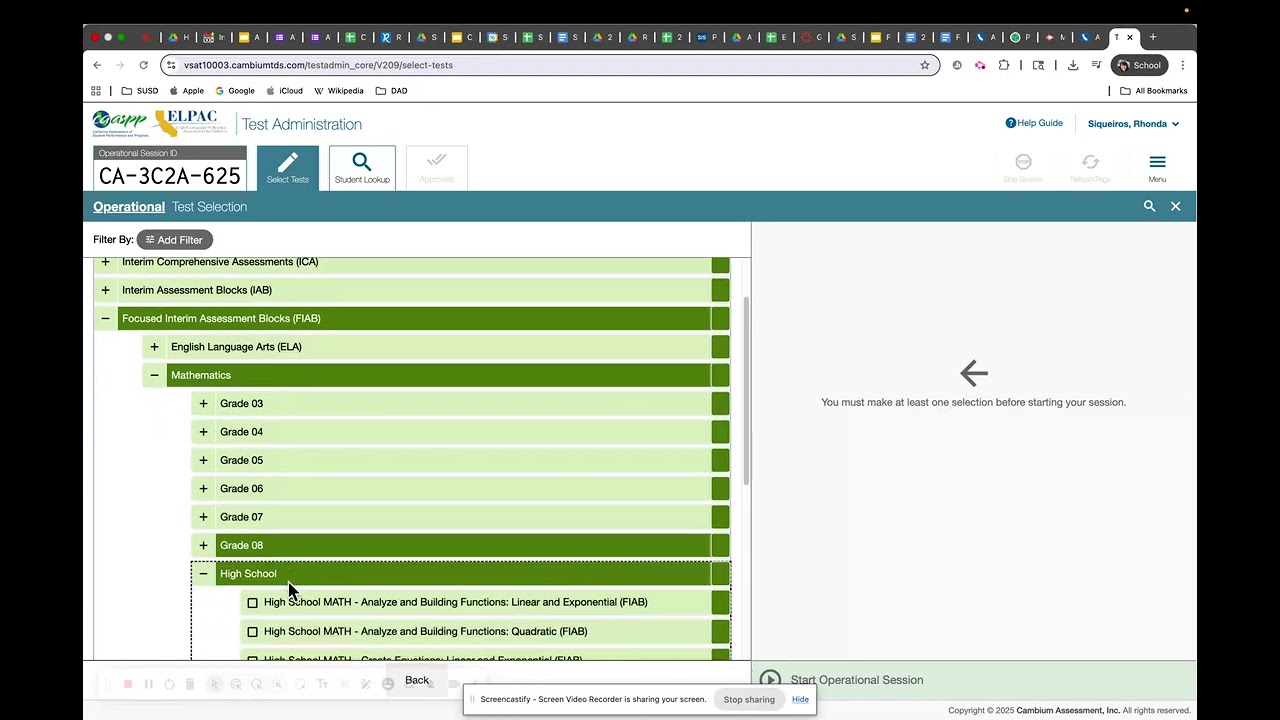Open DAD bookmark folder

pyautogui.click(x=391, y=90)
